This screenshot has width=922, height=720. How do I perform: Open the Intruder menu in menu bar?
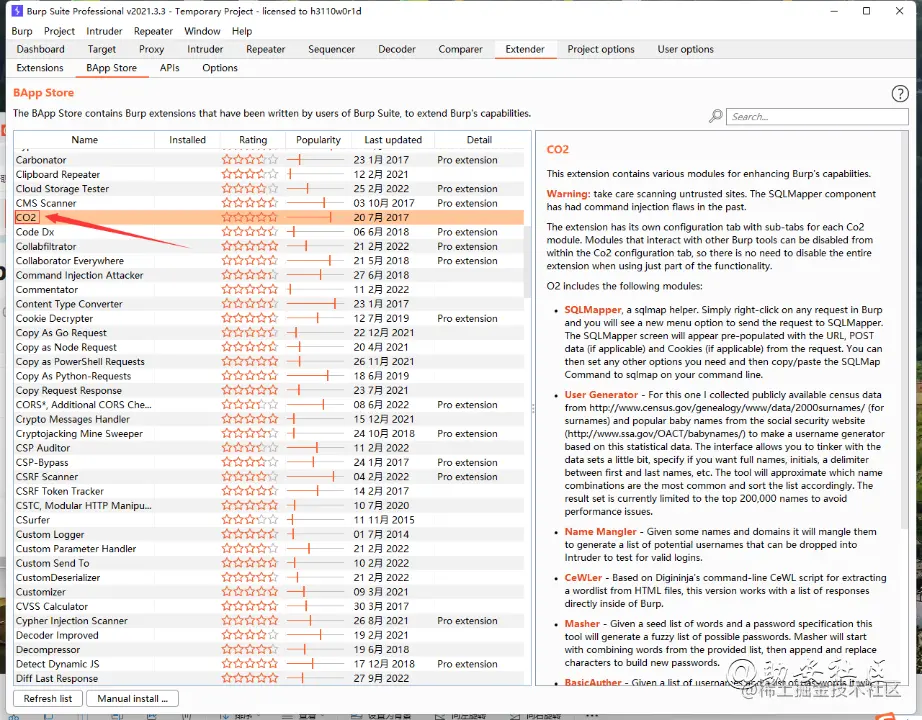tap(104, 31)
